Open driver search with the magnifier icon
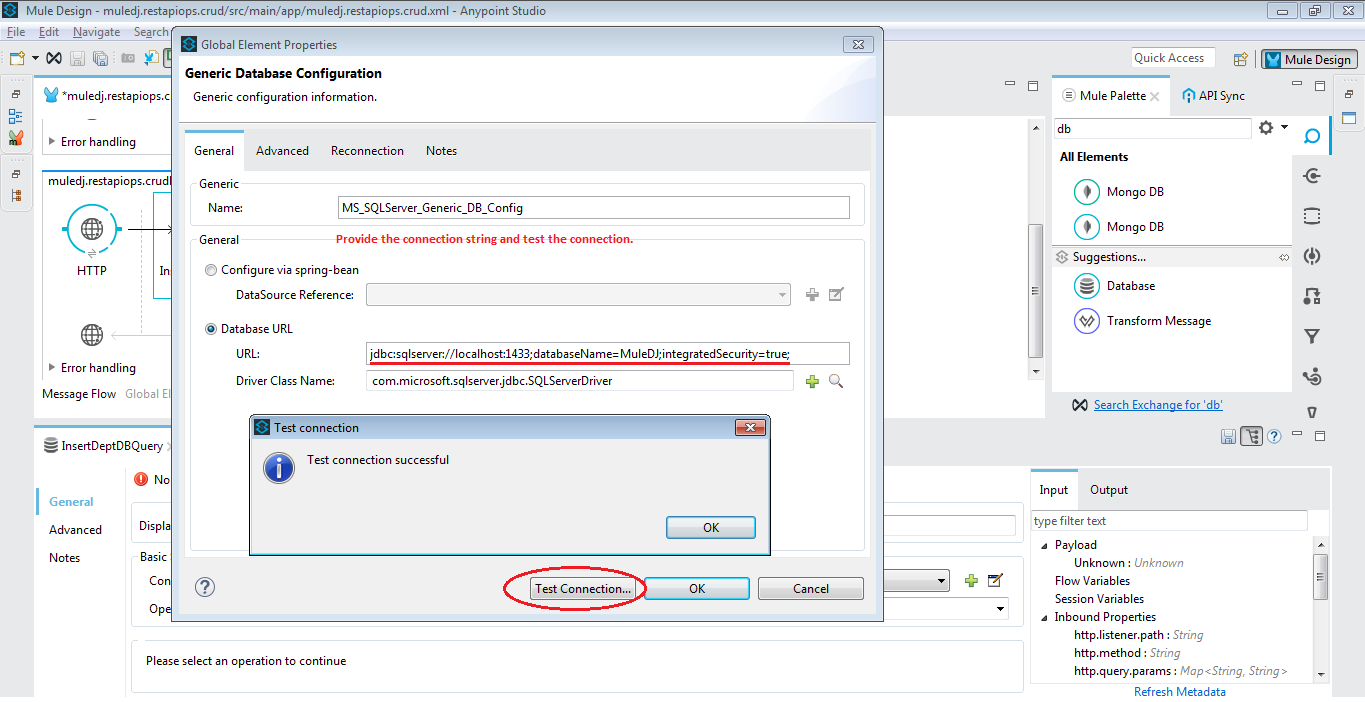 click(x=836, y=380)
